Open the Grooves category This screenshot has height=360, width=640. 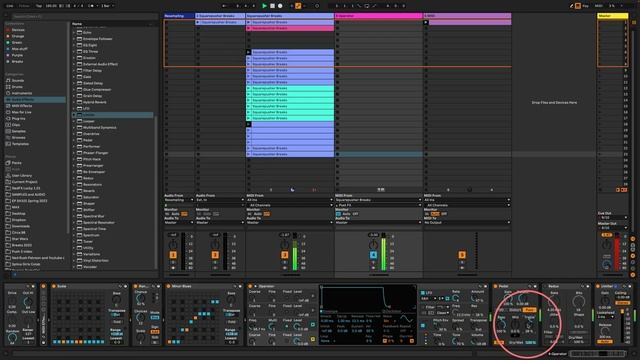tap(18, 138)
